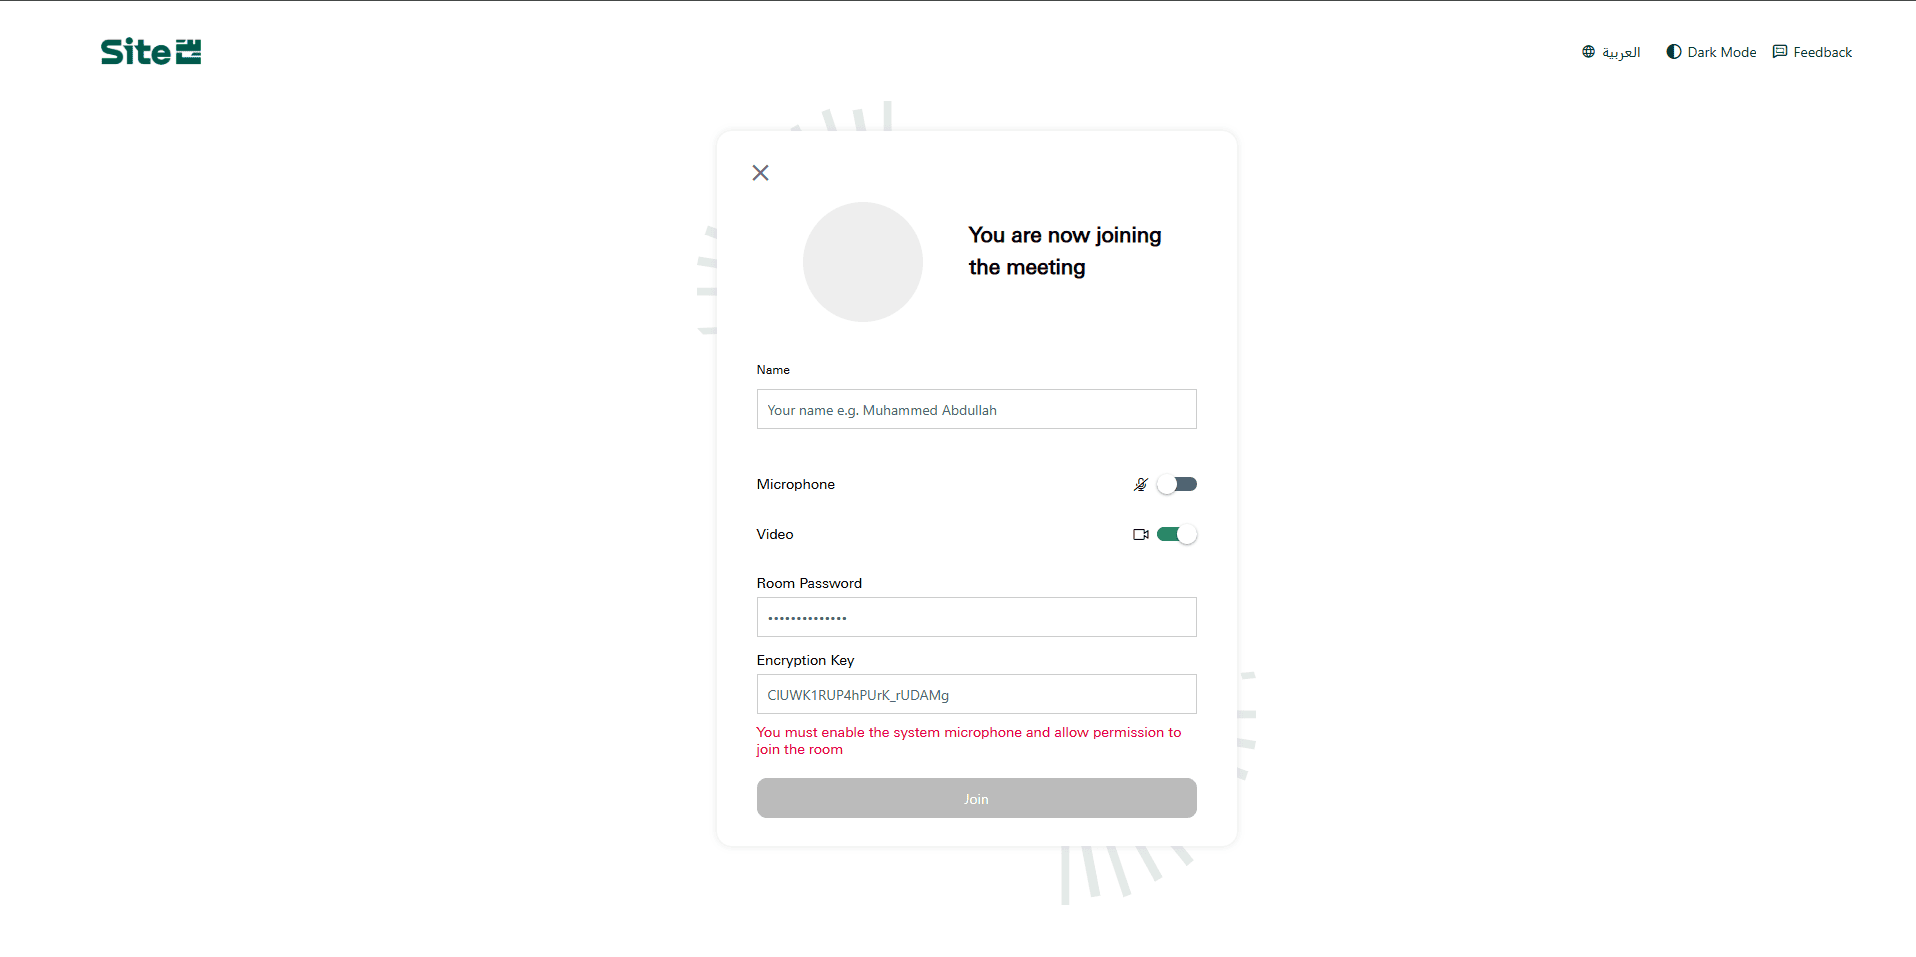Click the red microphone permission error message
This screenshot has width=1916, height=957.
click(x=968, y=741)
